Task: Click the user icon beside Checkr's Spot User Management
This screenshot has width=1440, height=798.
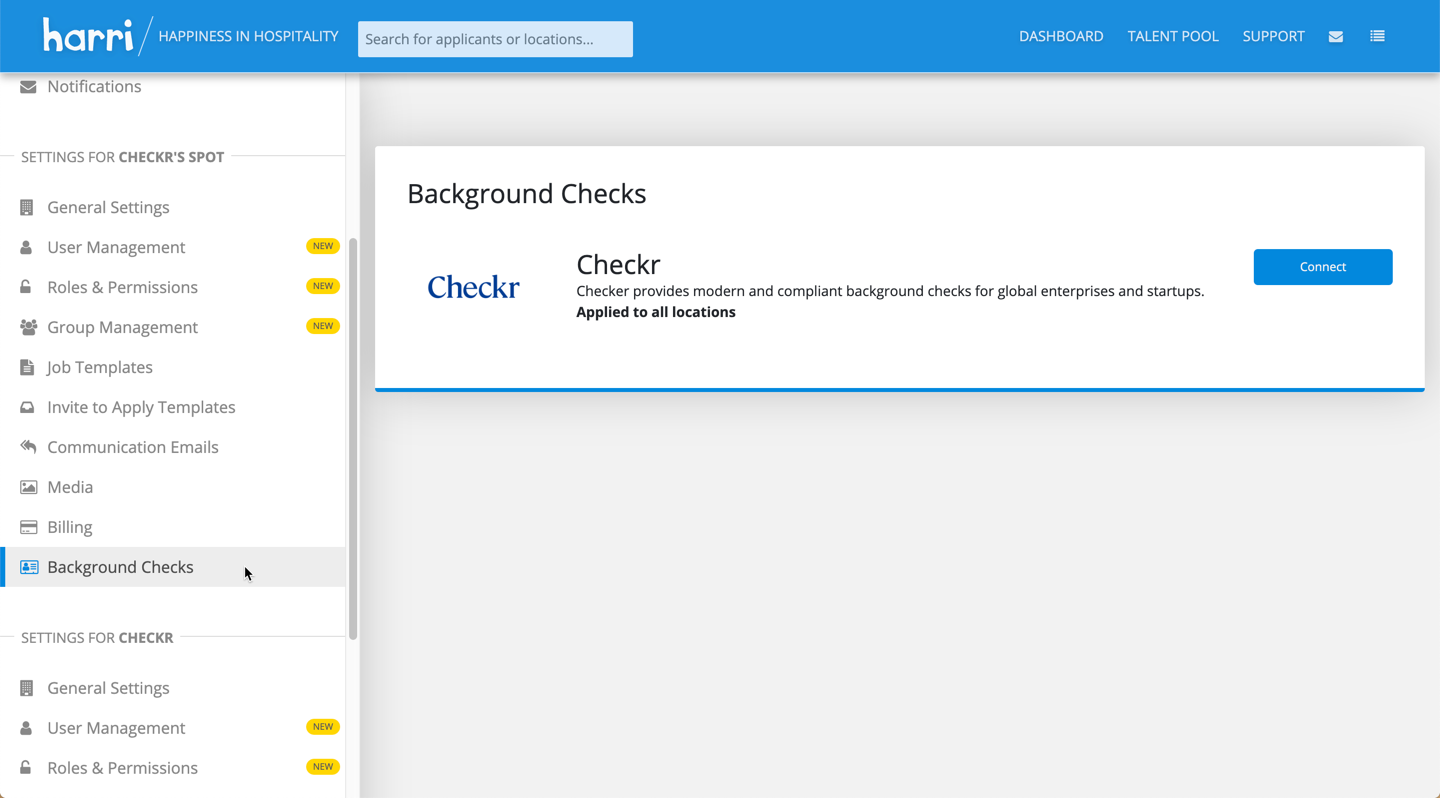Action: [26, 247]
